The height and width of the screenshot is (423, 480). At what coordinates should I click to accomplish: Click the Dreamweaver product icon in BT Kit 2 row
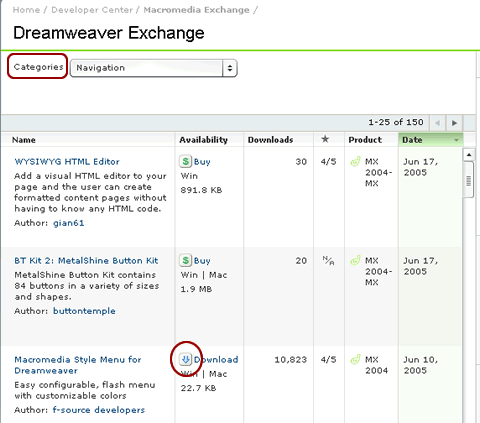click(356, 260)
